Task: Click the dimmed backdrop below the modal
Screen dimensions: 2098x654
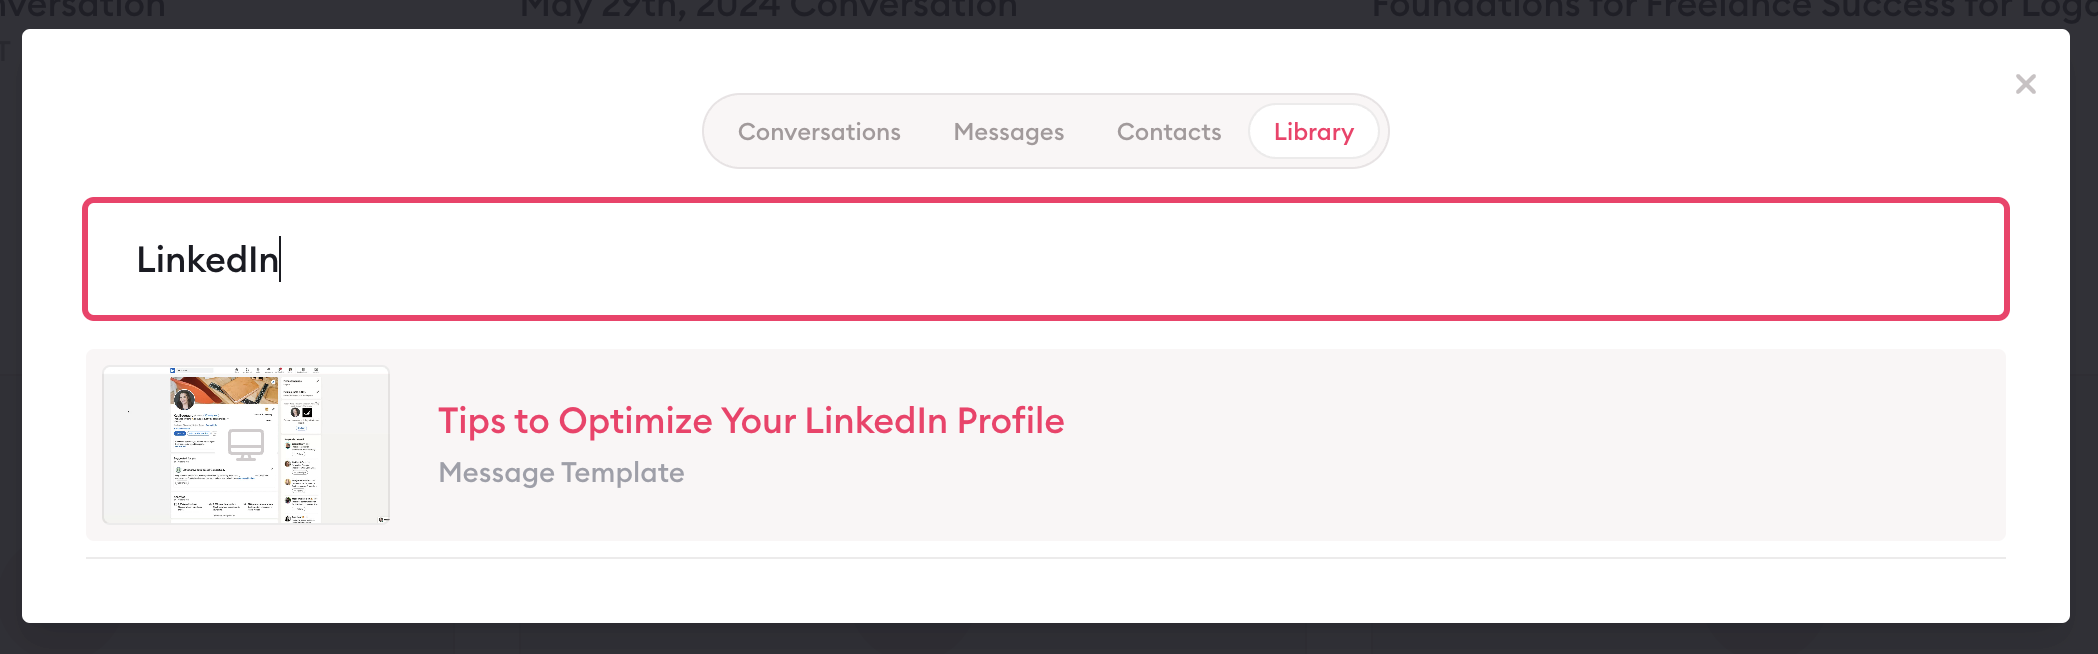Action: (x=1048, y=640)
